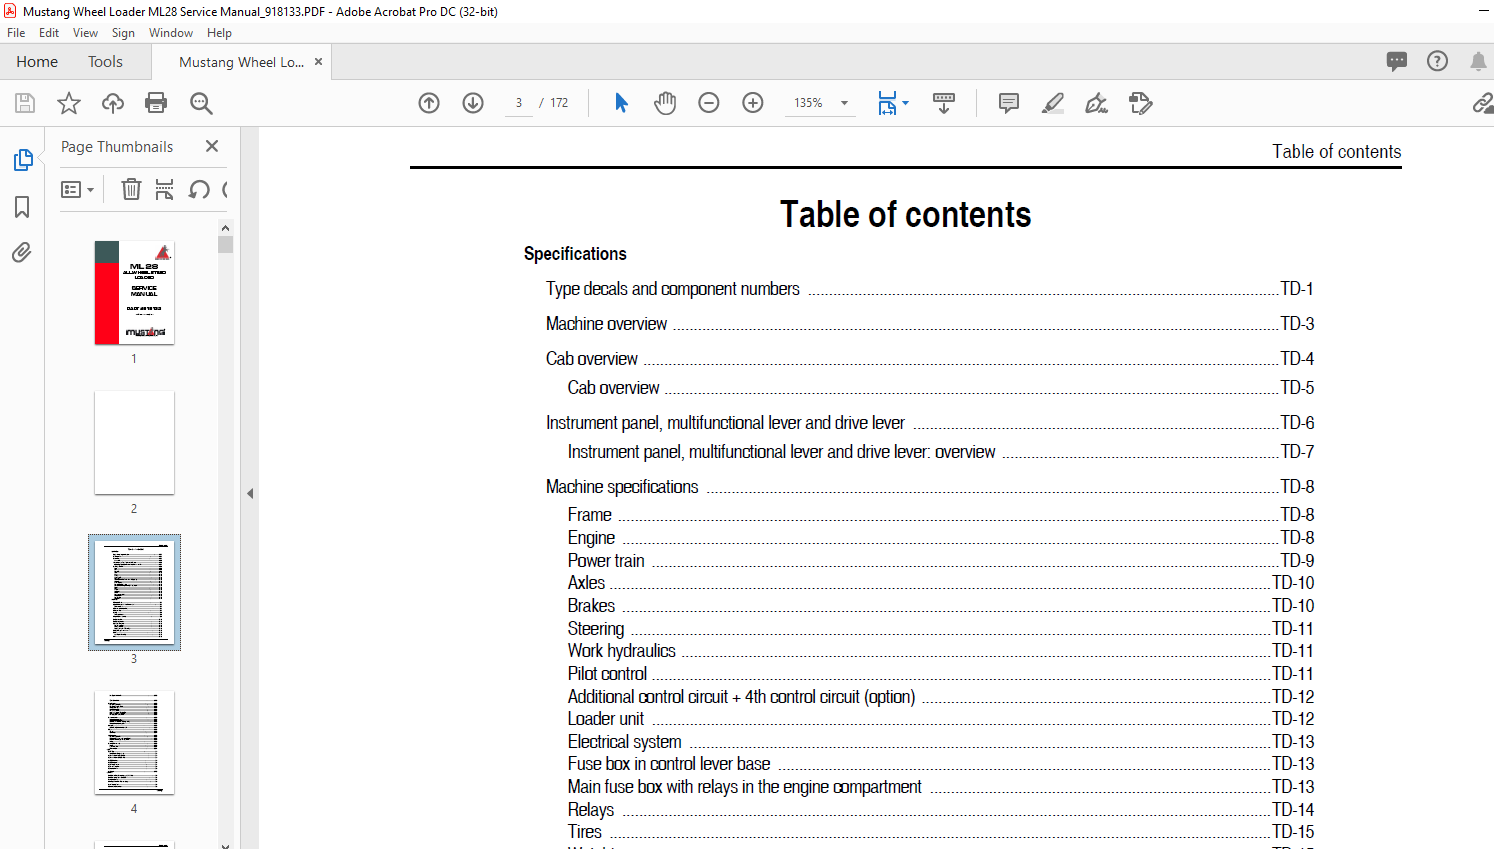Screen dimensions: 1494x849
Task: Click the Save file icon
Action: tap(25, 103)
